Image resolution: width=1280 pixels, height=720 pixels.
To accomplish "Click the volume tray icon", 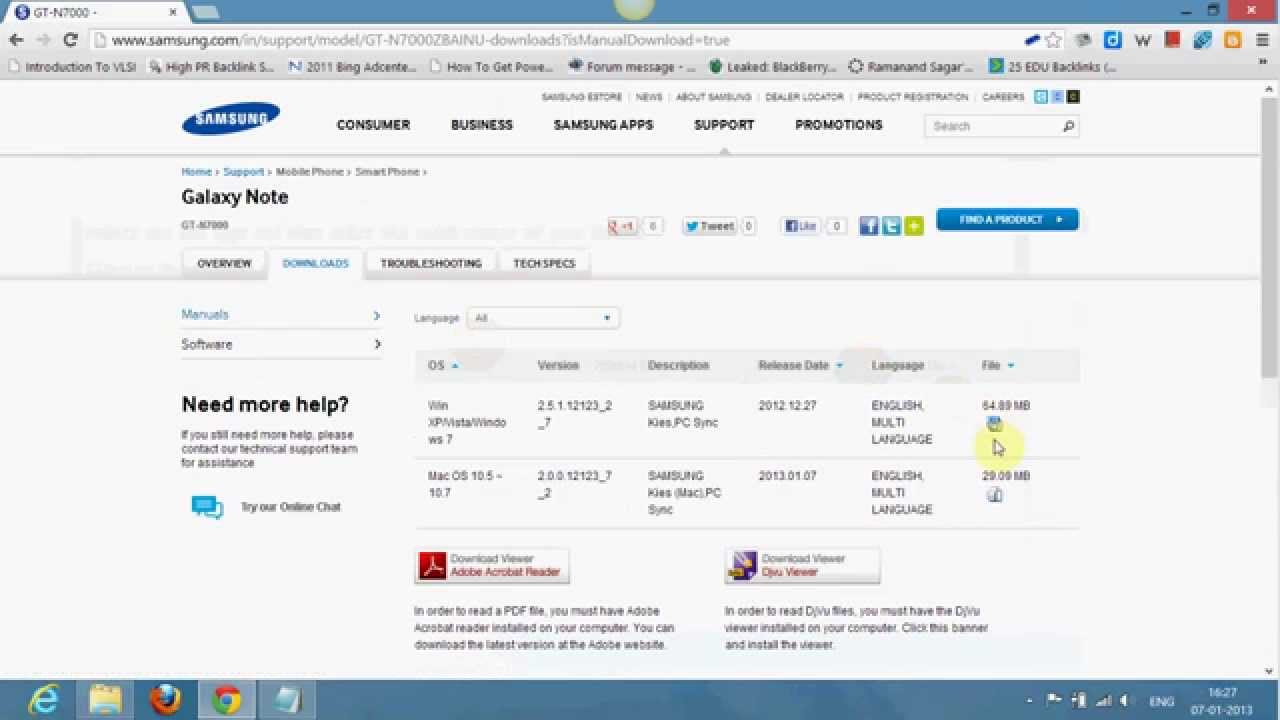I will tap(1126, 701).
